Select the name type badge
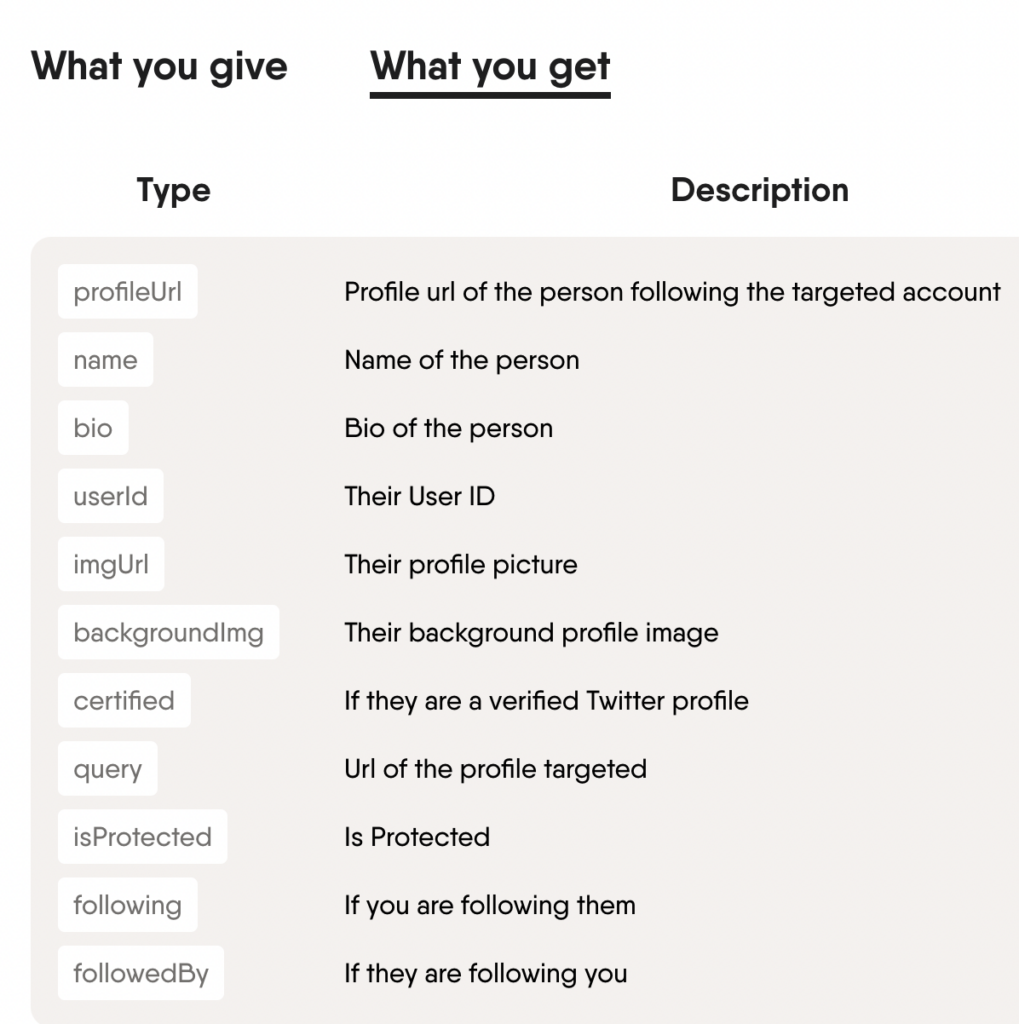Image resolution: width=1019 pixels, height=1024 pixels. (104, 359)
